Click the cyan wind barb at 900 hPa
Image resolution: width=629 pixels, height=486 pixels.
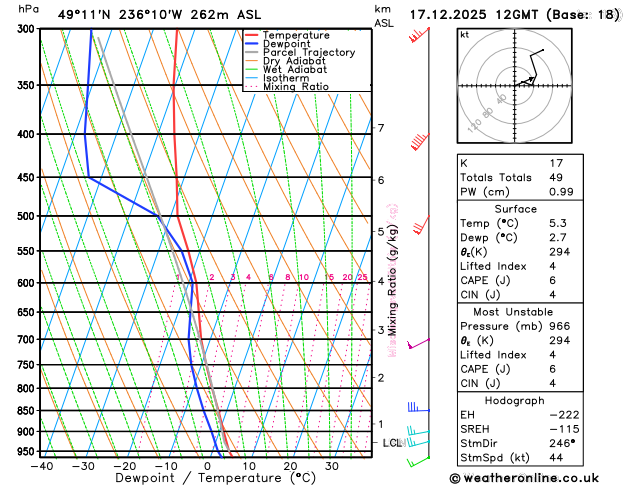(418, 431)
